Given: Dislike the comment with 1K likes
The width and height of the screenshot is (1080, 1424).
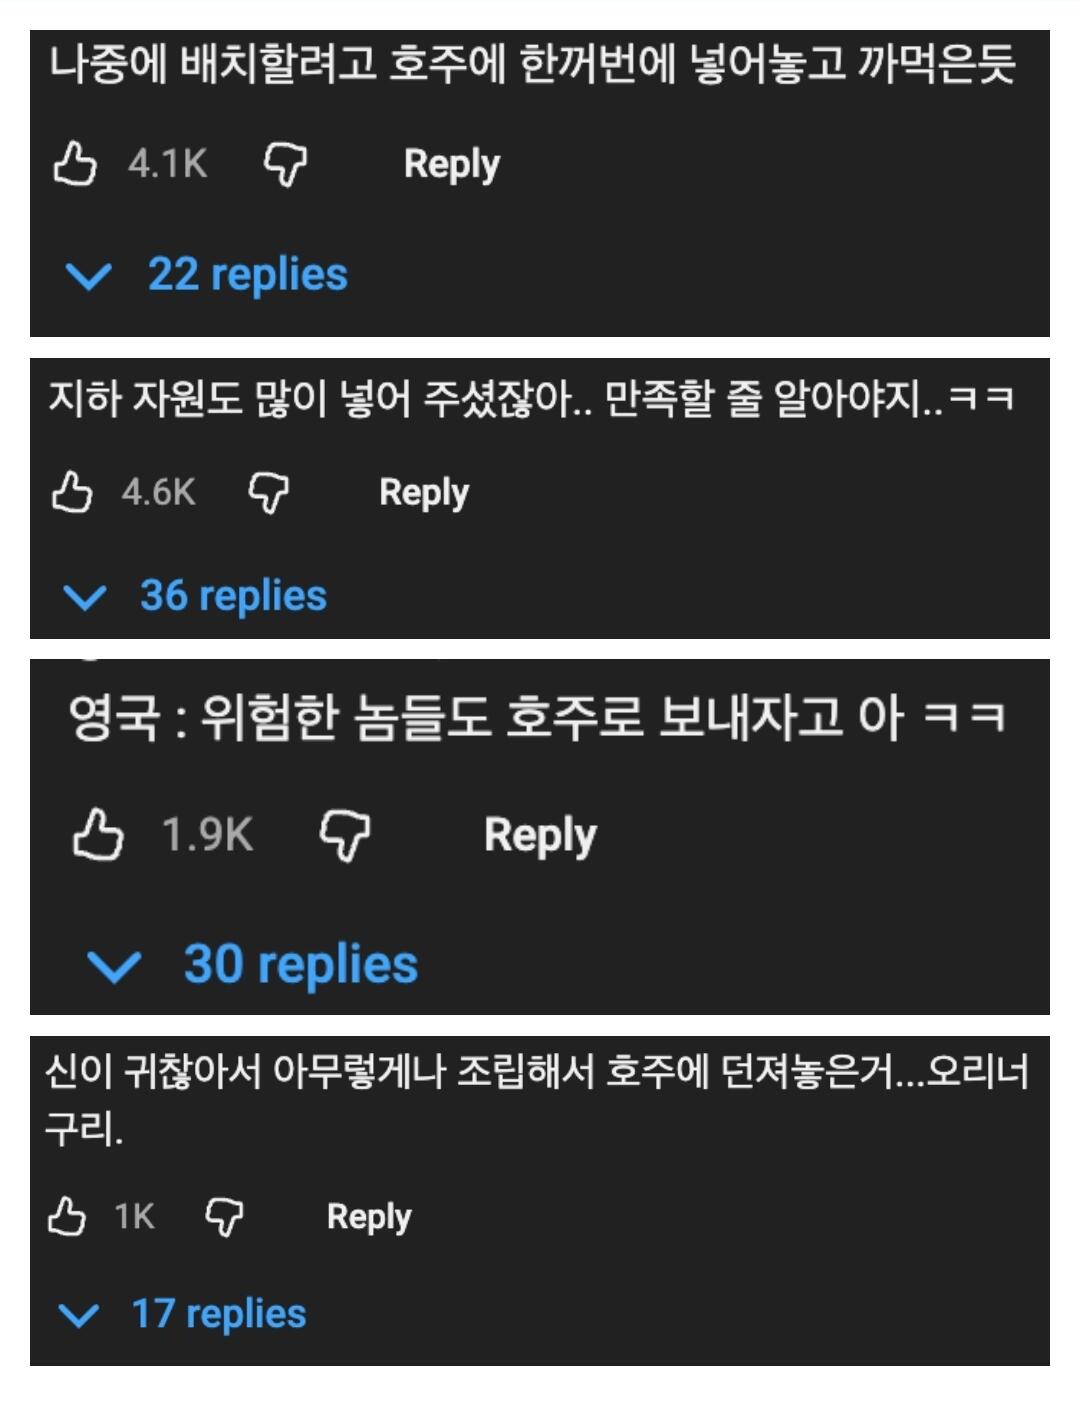Looking at the screenshot, I should [224, 1216].
